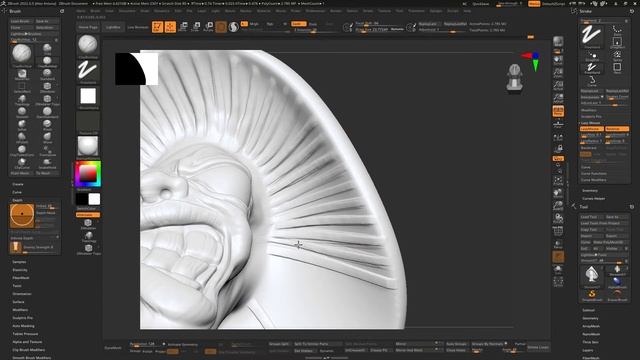Toggle Mrgb paint mode

254,24
